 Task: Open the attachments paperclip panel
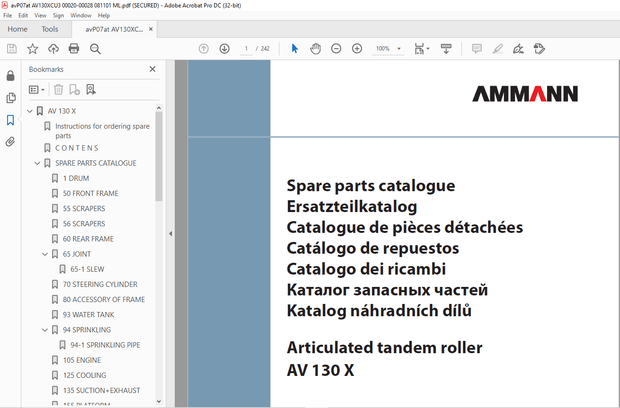(x=11, y=142)
